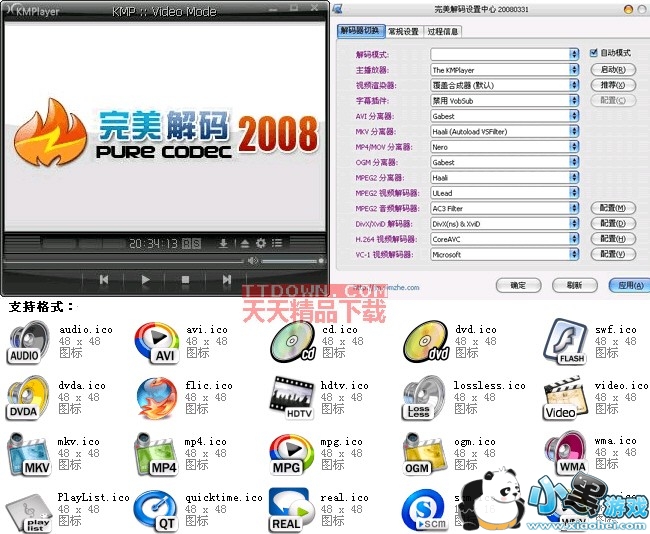Stop playback in KMPlayer
The image size is (650, 534).
[x=185, y=280]
